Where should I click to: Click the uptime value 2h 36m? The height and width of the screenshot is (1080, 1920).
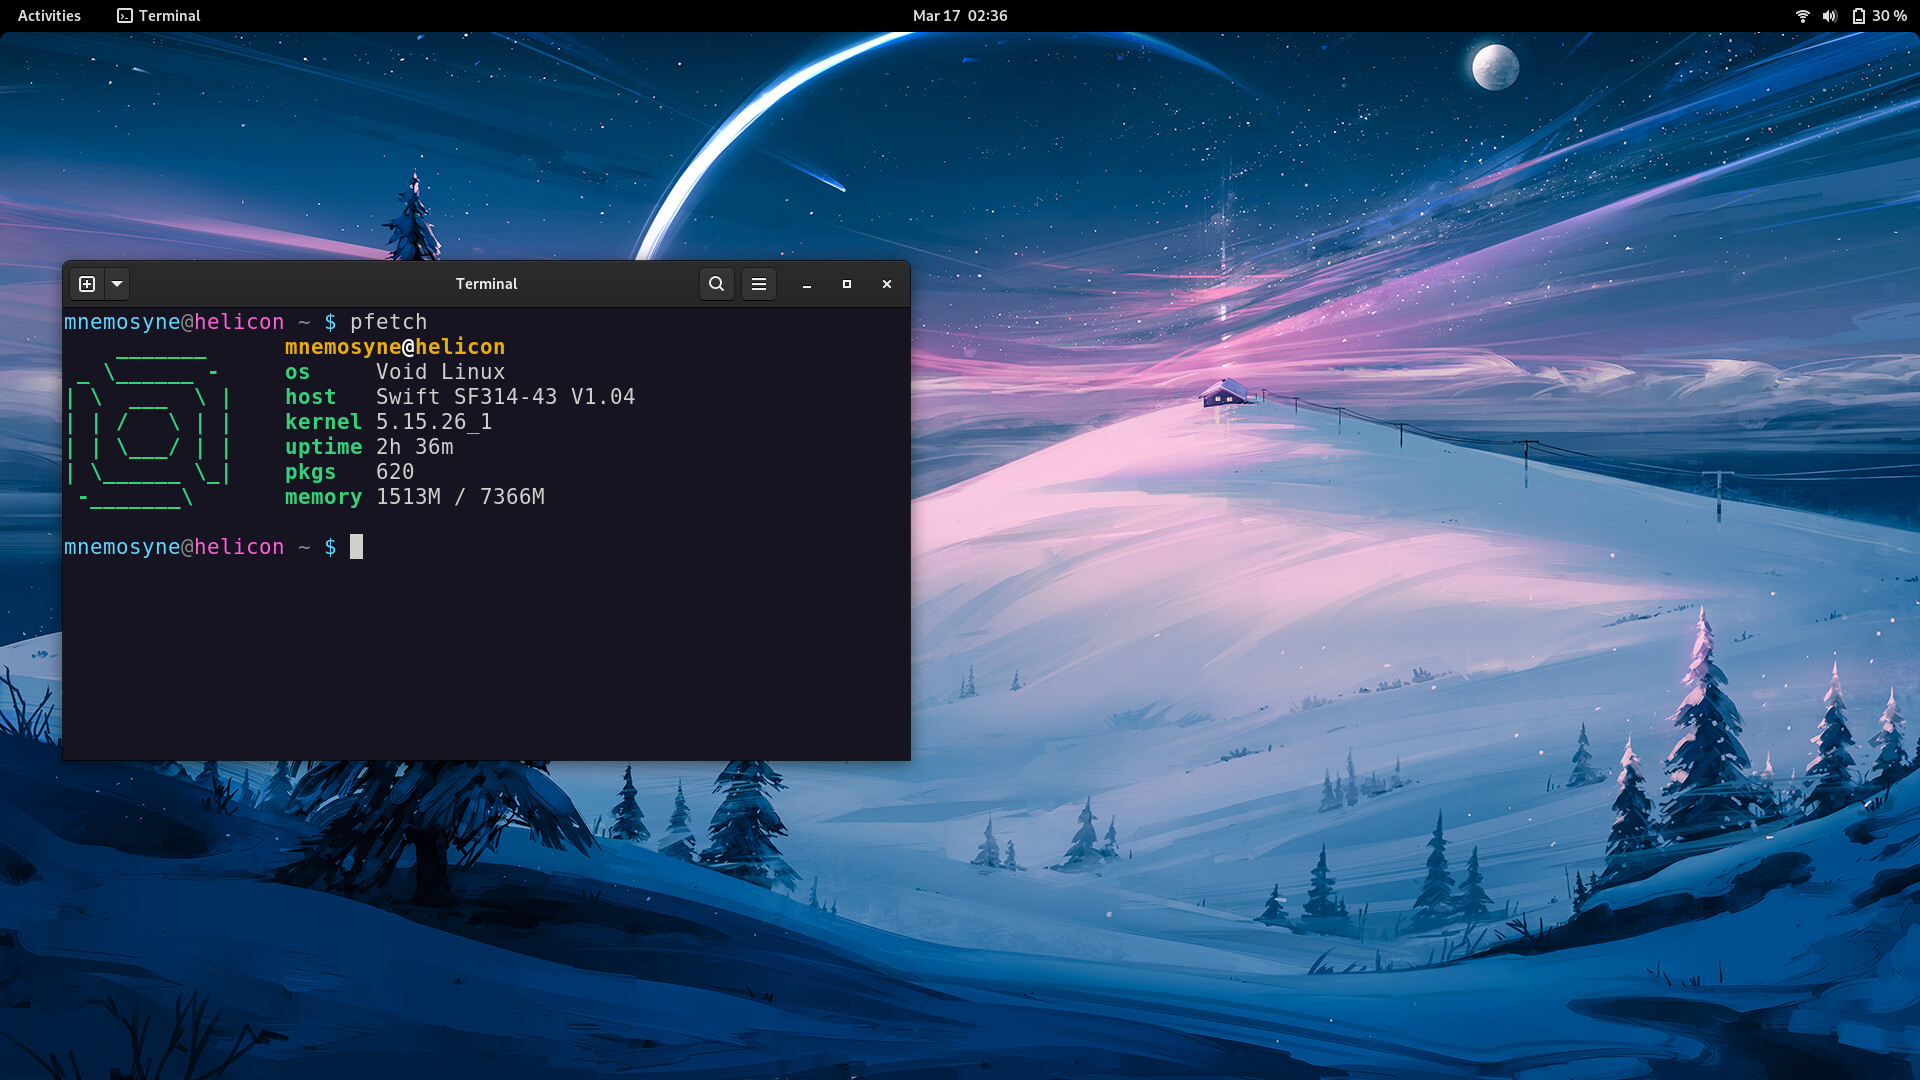point(414,447)
